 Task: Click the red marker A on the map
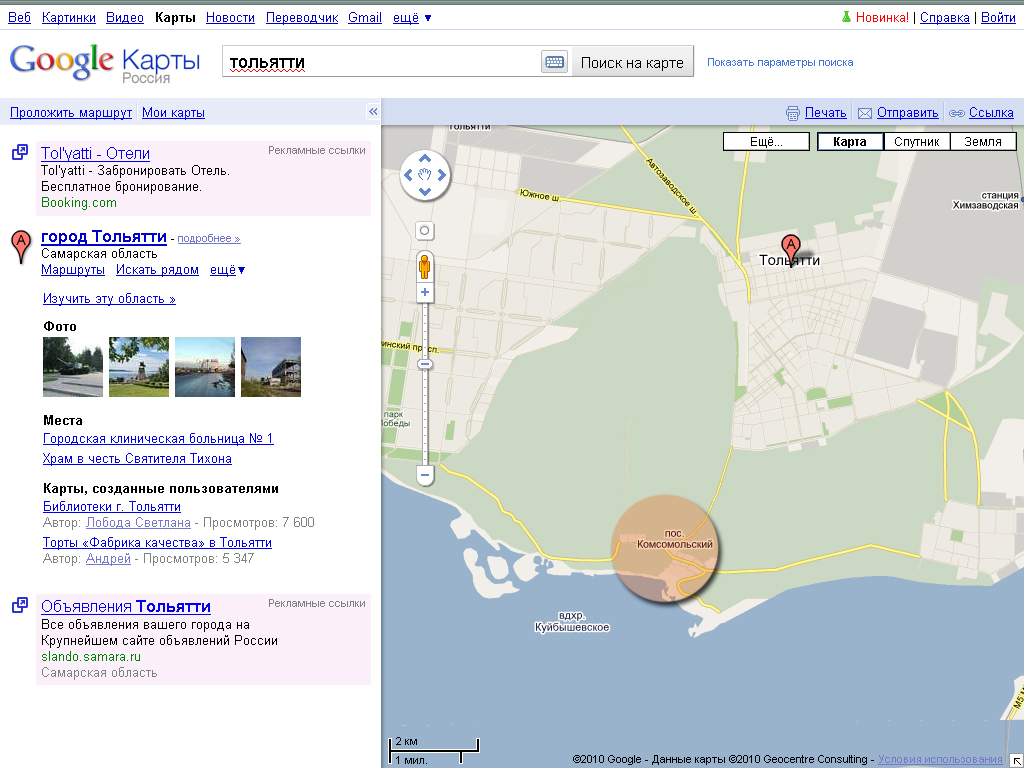tap(791, 251)
